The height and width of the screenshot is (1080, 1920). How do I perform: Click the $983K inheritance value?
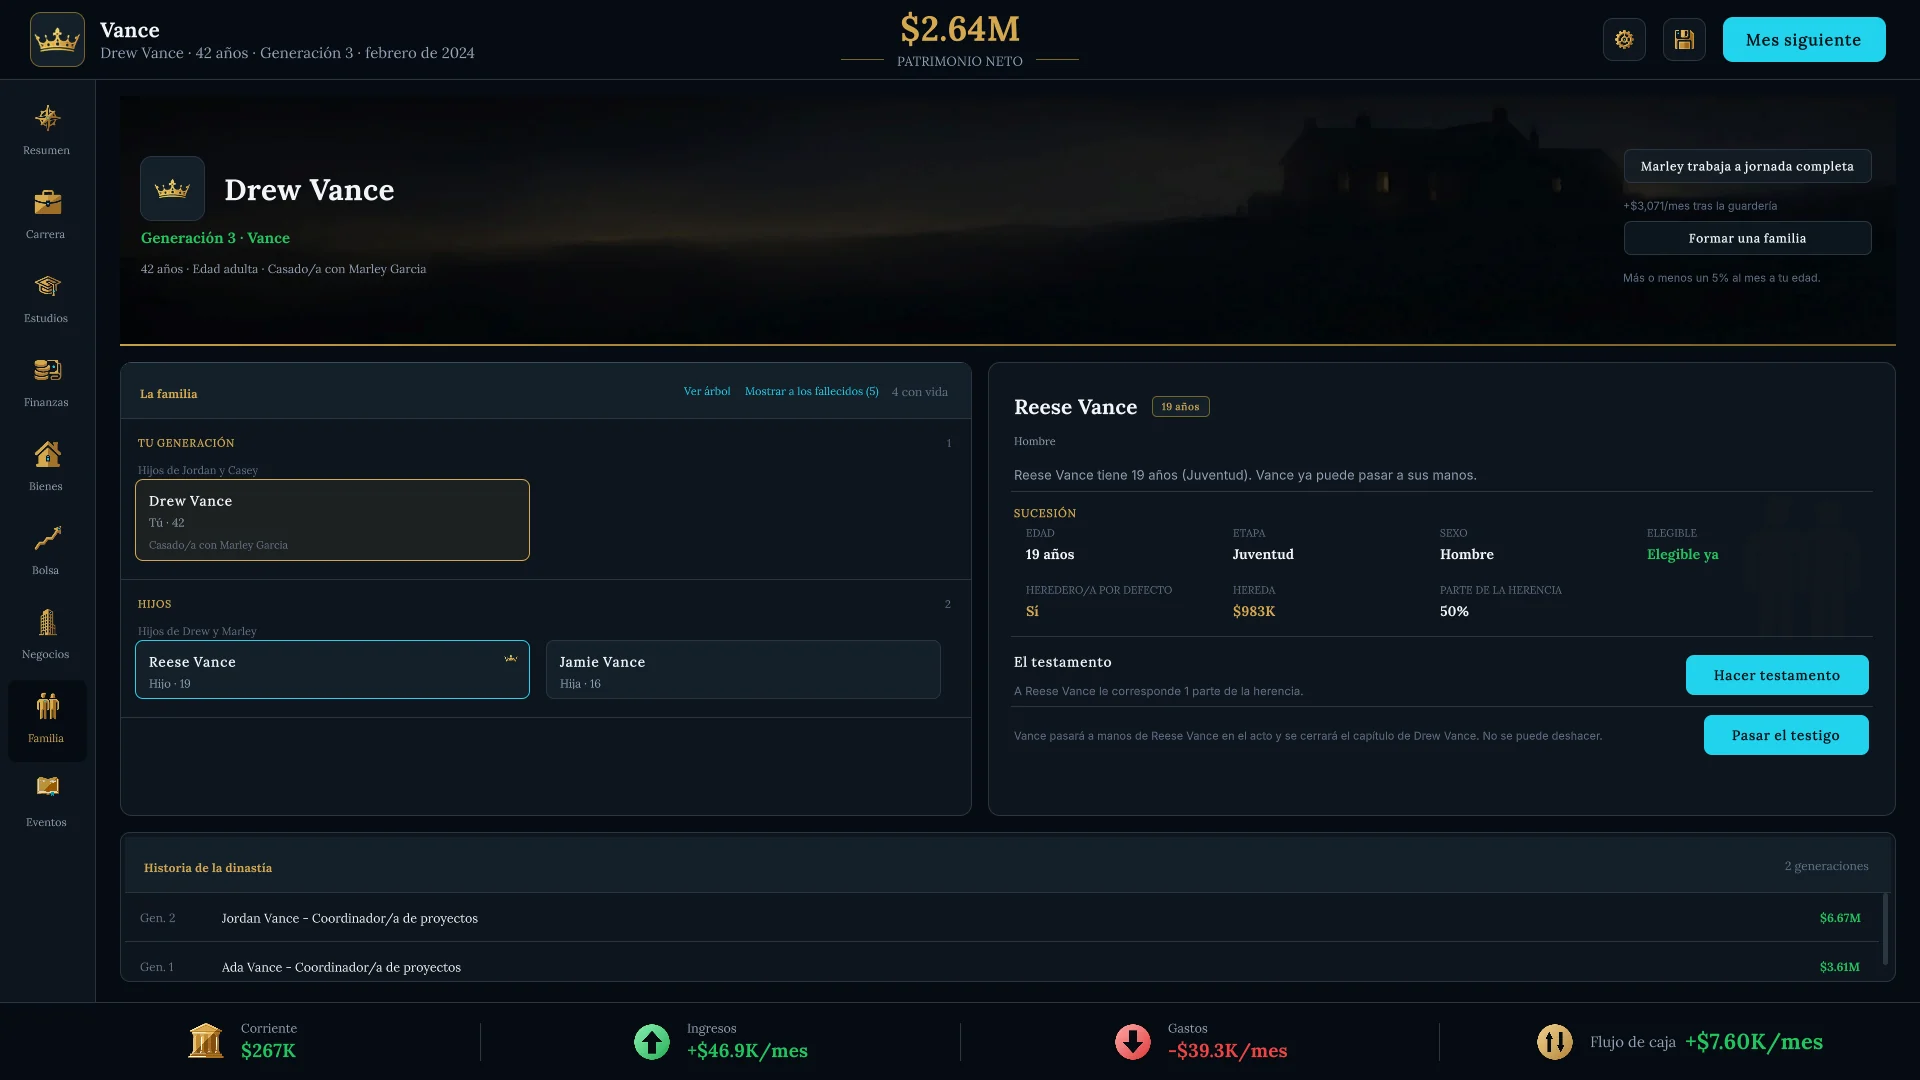pos(1254,612)
